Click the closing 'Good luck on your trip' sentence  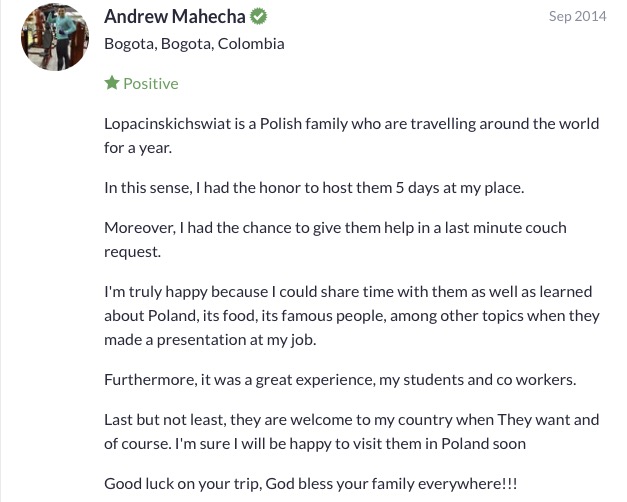(x=311, y=484)
